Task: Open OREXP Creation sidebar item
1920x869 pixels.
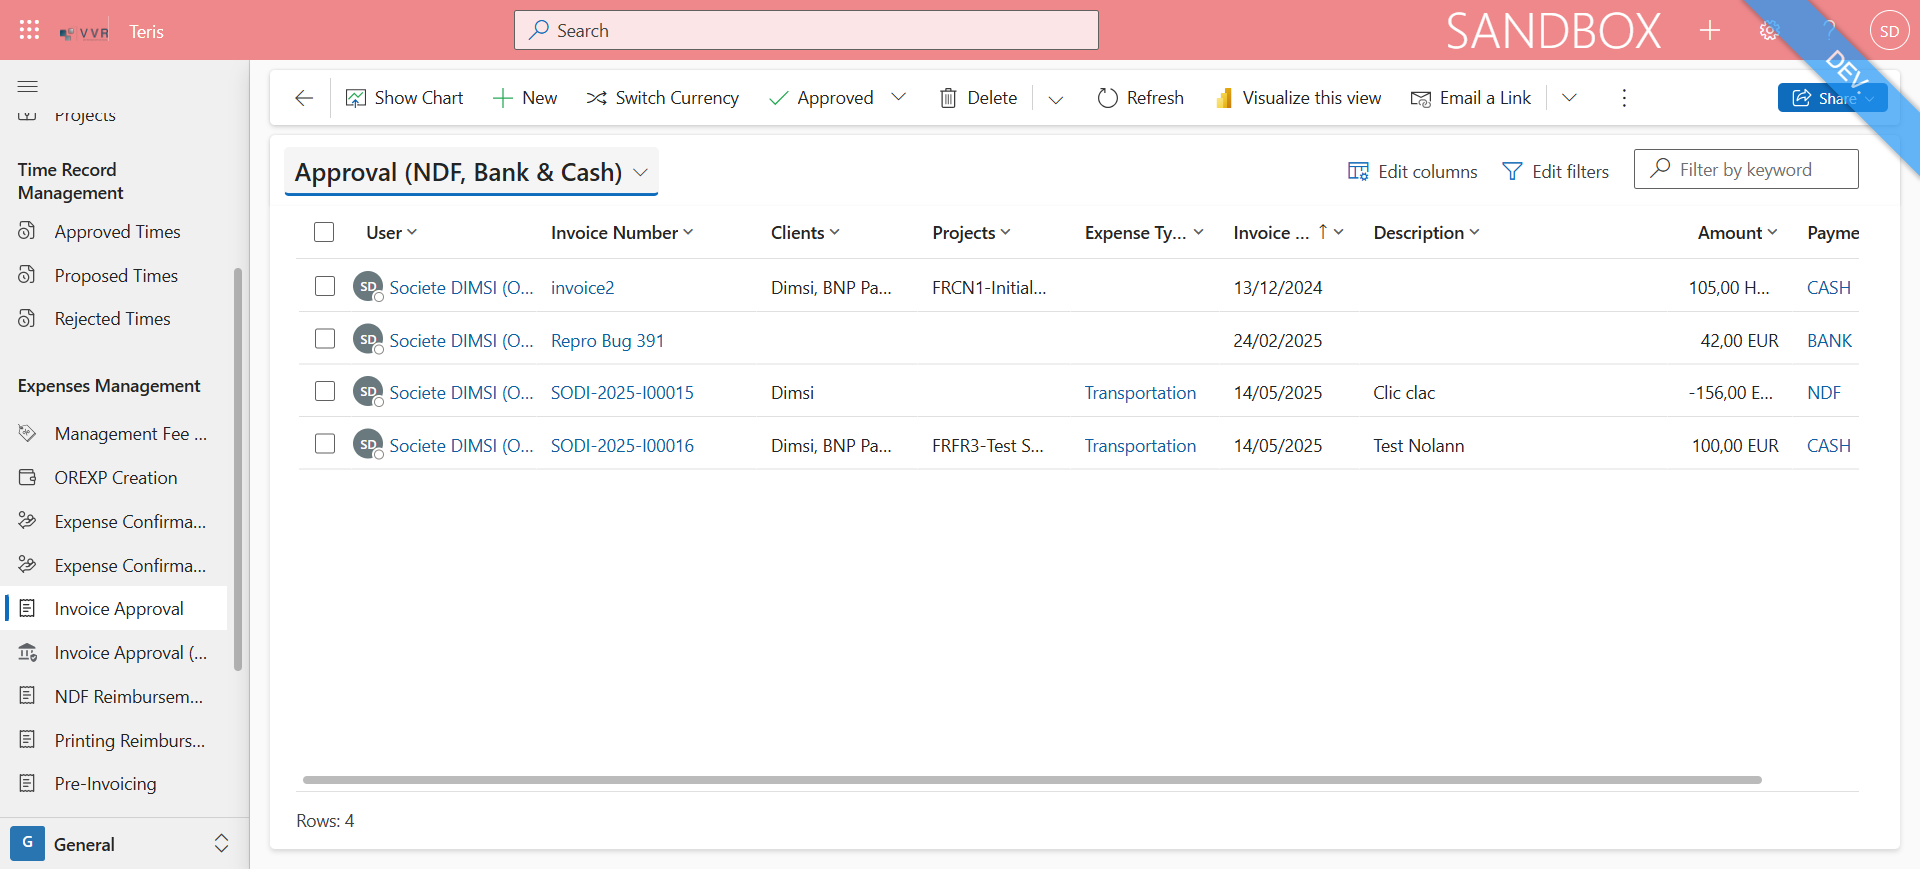Action: point(115,478)
